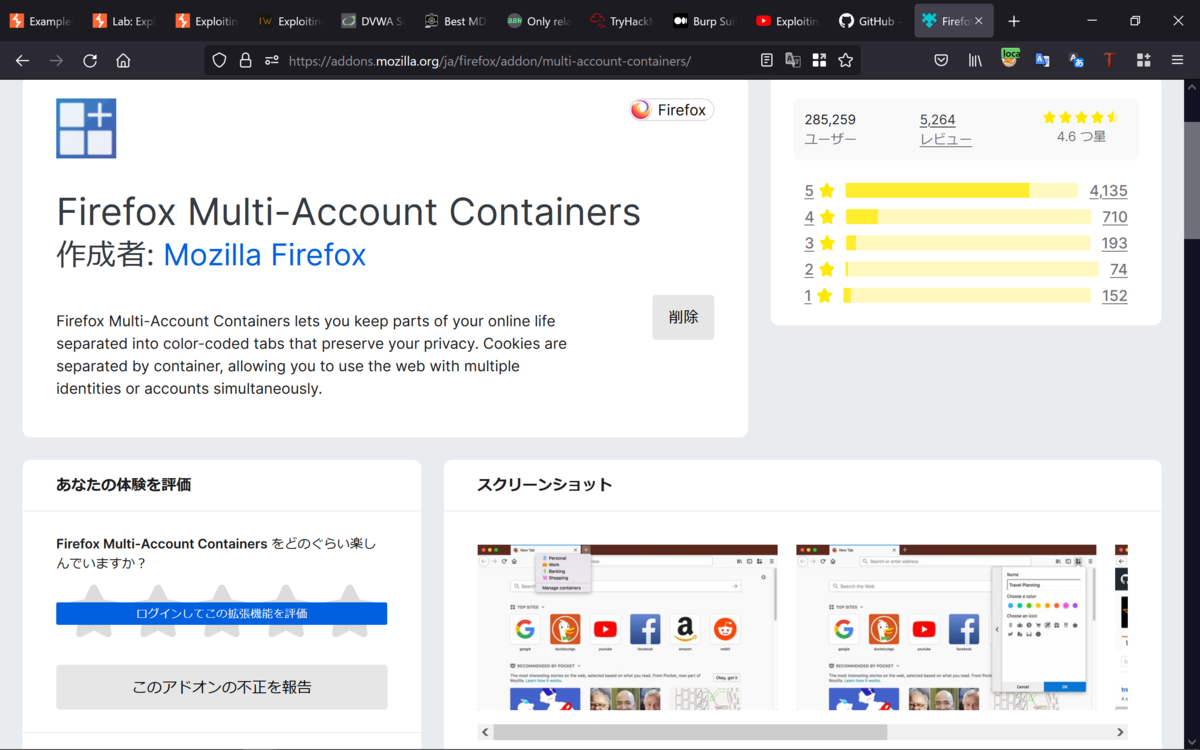Open a new tab with plus button
The width and height of the screenshot is (1200, 750).
coord(1014,21)
